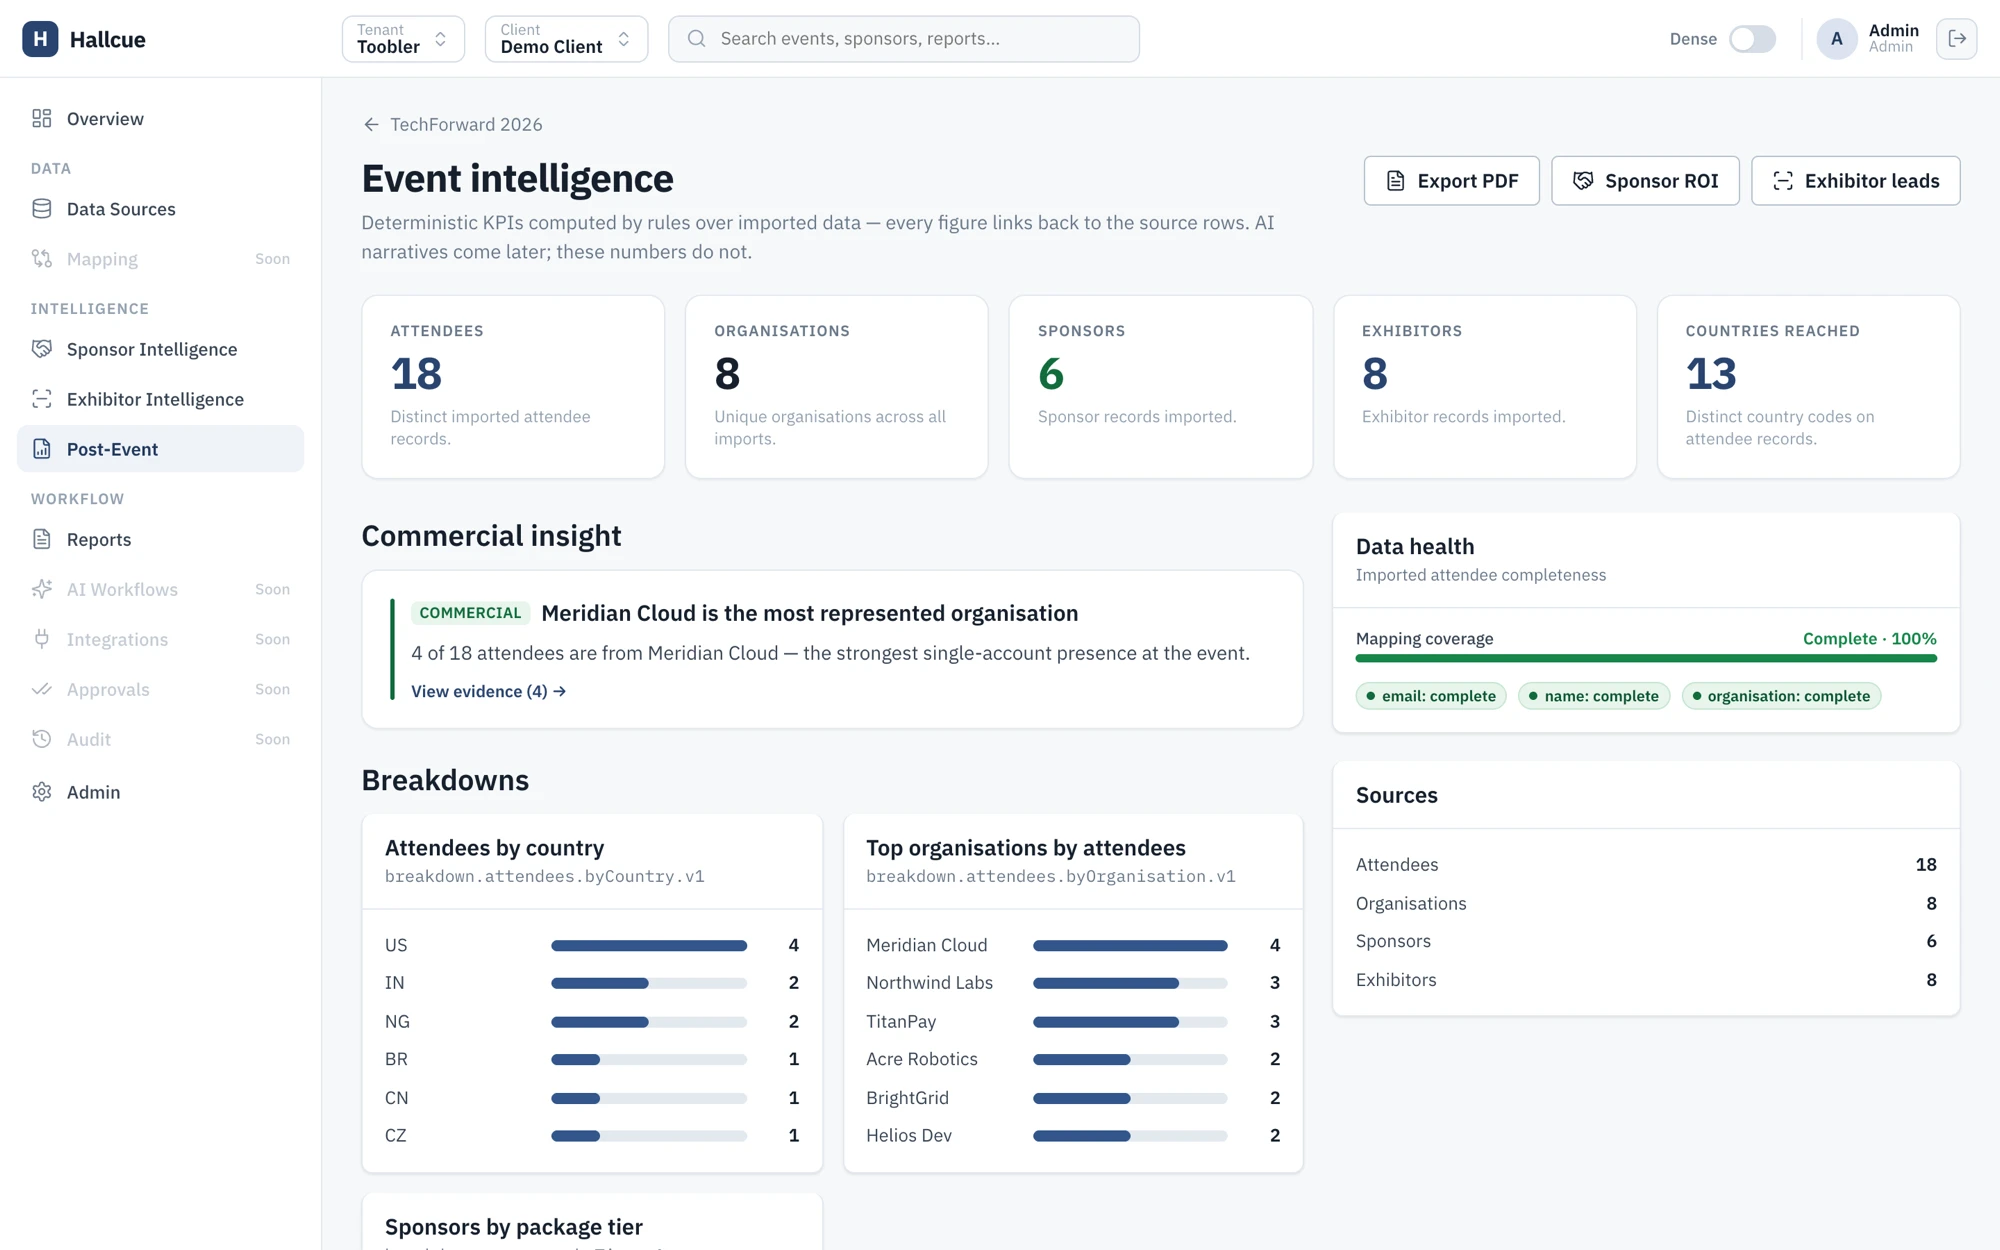Click the Reports file icon
The width and height of the screenshot is (2000, 1250).
(42, 538)
